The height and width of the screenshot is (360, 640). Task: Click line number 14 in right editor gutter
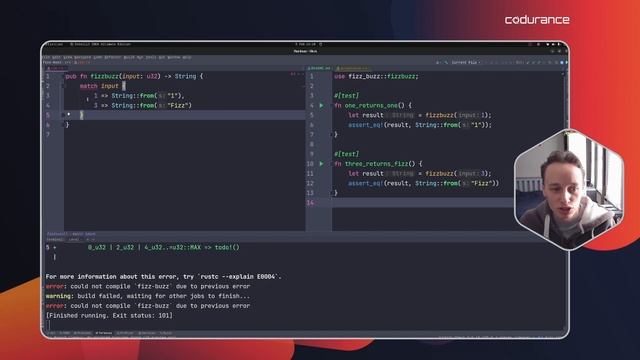pos(310,203)
